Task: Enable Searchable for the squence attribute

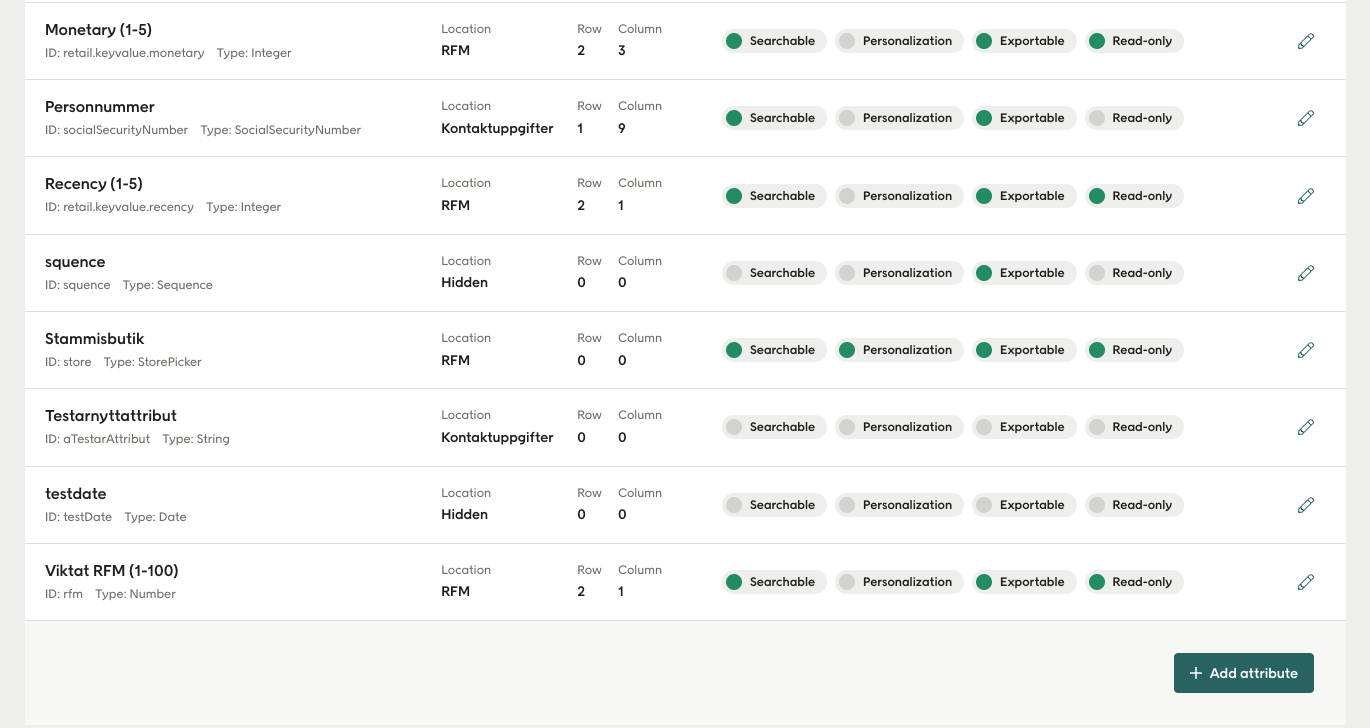Action: coord(774,273)
